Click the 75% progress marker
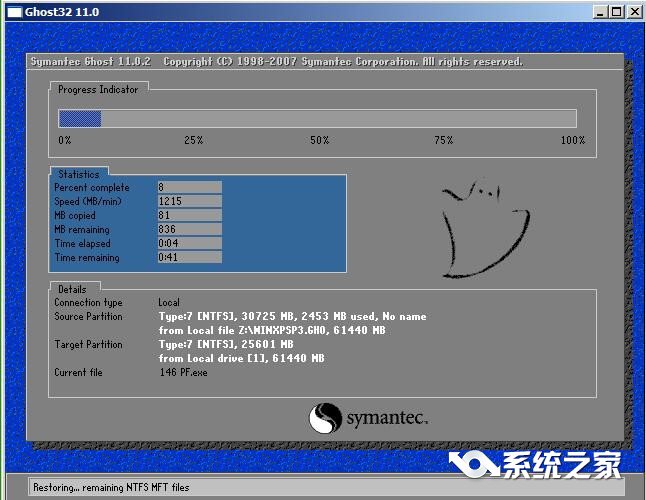The height and width of the screenshot is (500, 646). [444, 140]
